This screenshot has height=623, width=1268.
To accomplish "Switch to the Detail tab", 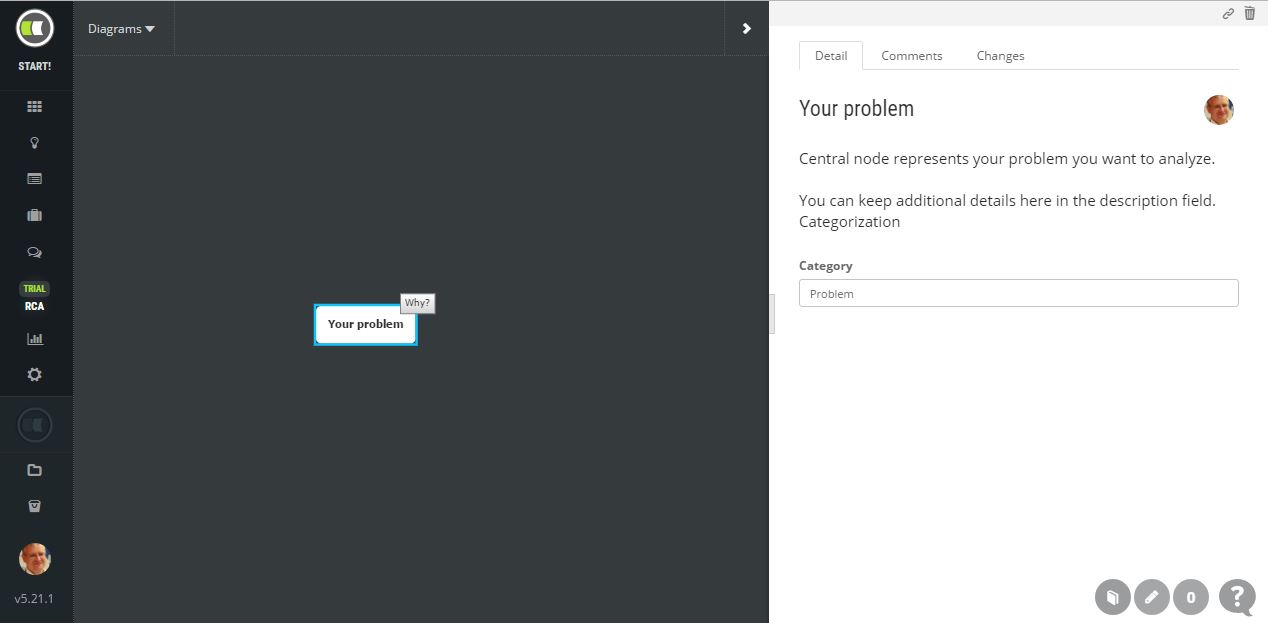I will 831,55.
